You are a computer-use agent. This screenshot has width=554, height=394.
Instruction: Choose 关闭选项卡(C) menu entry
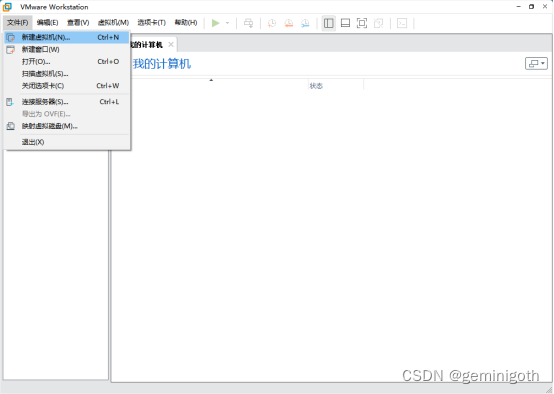point(67,86)
